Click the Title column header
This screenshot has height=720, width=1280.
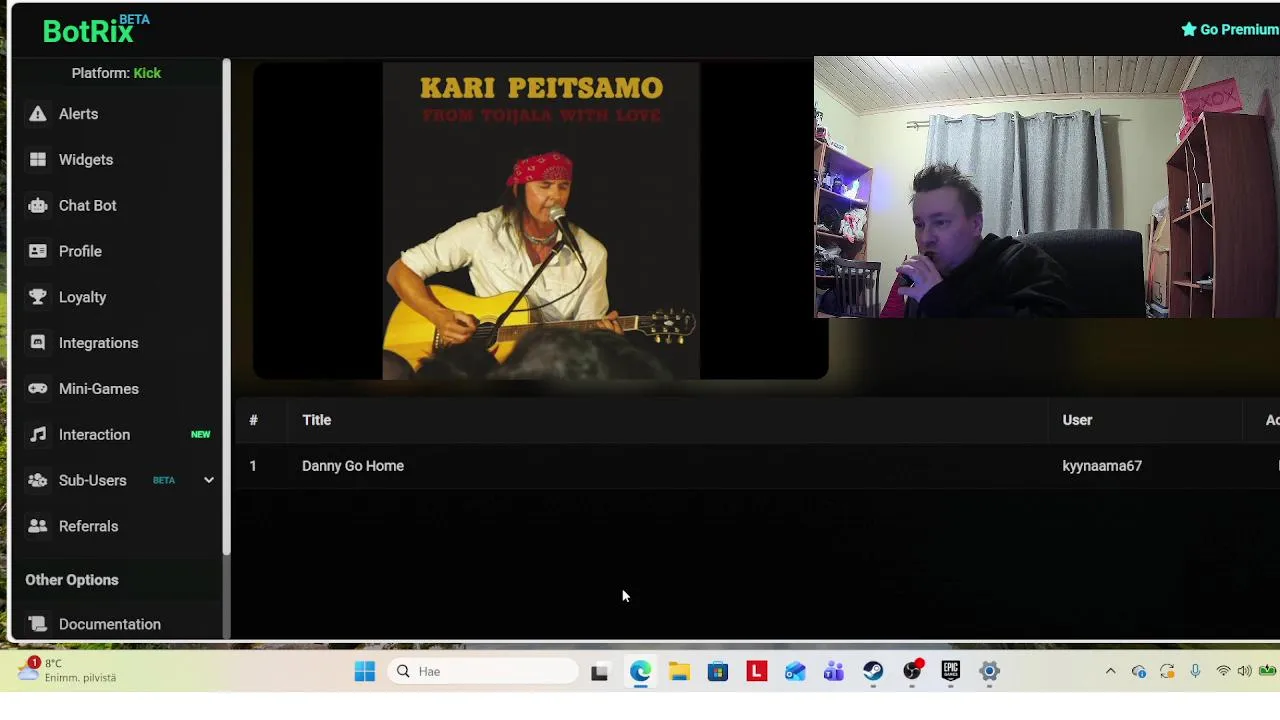[316, 420]
